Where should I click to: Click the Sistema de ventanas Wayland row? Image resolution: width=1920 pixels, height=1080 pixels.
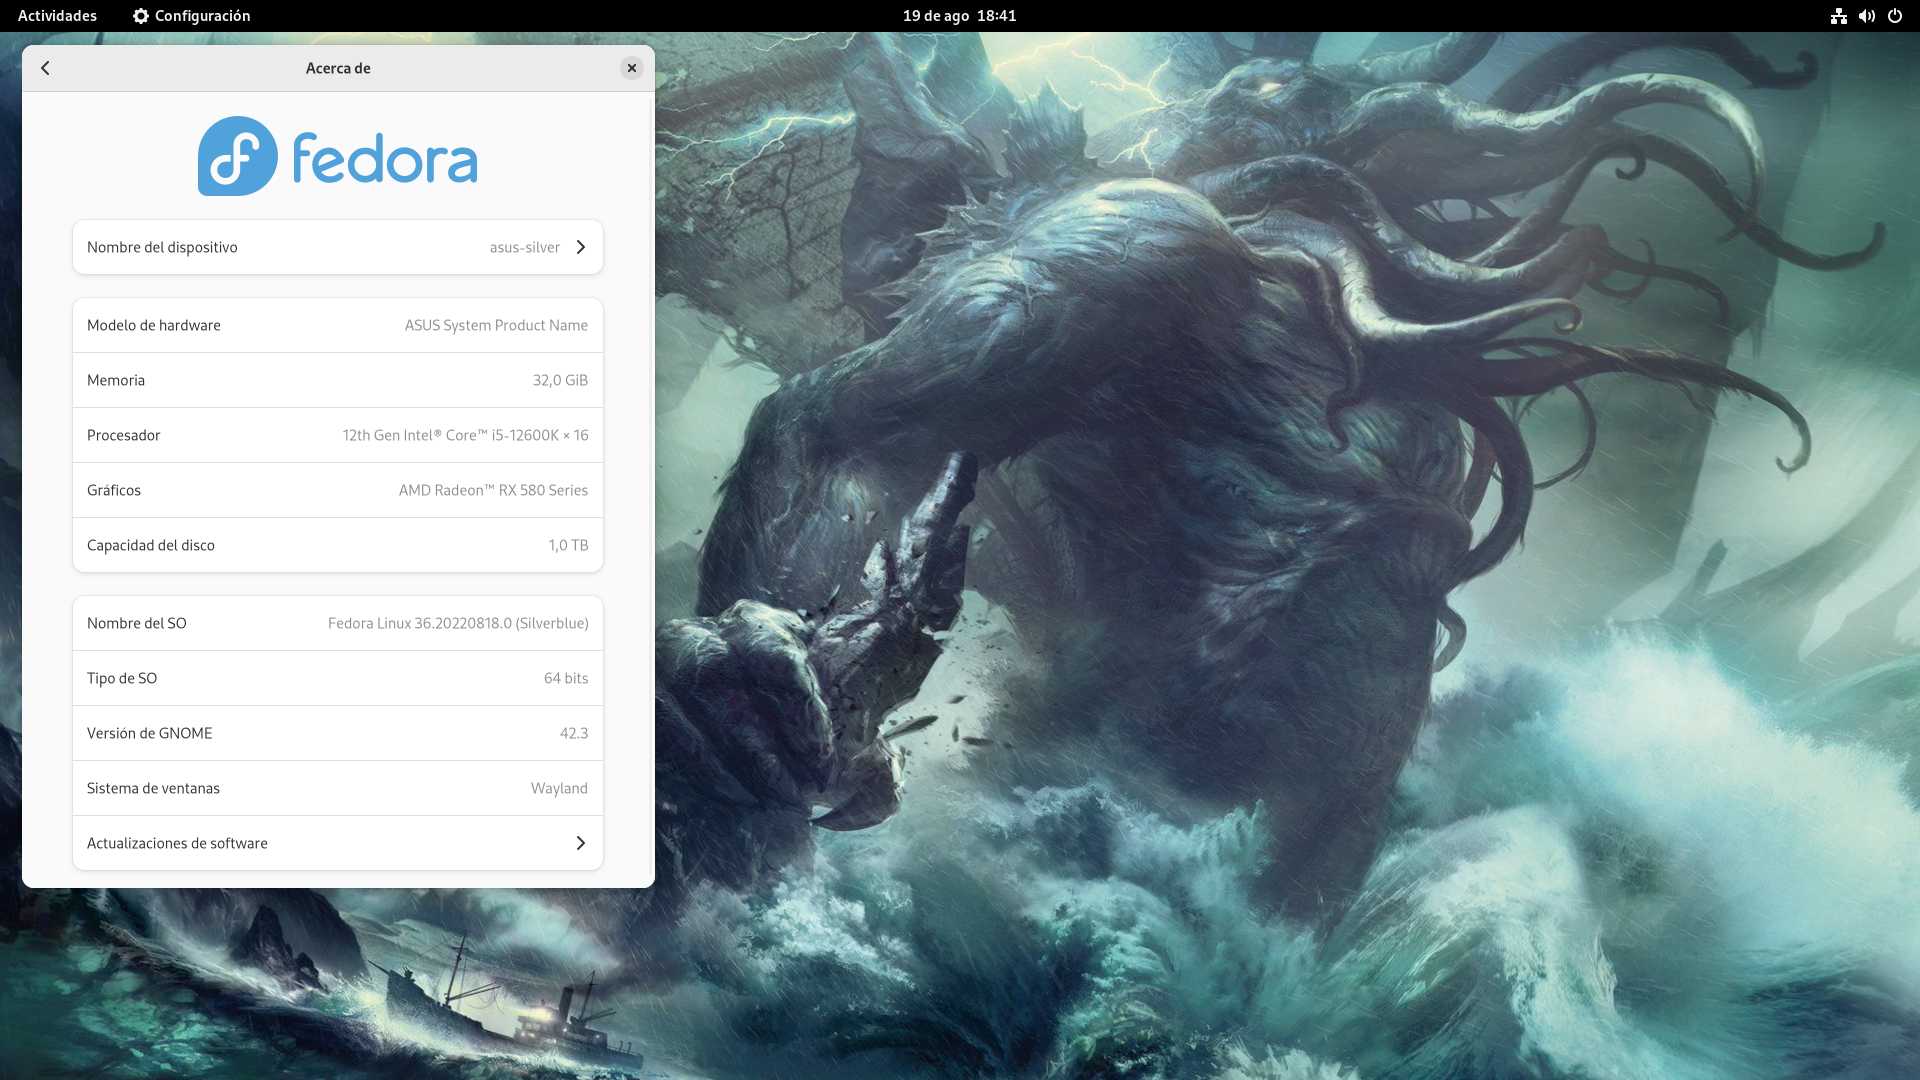coord(337,788)
